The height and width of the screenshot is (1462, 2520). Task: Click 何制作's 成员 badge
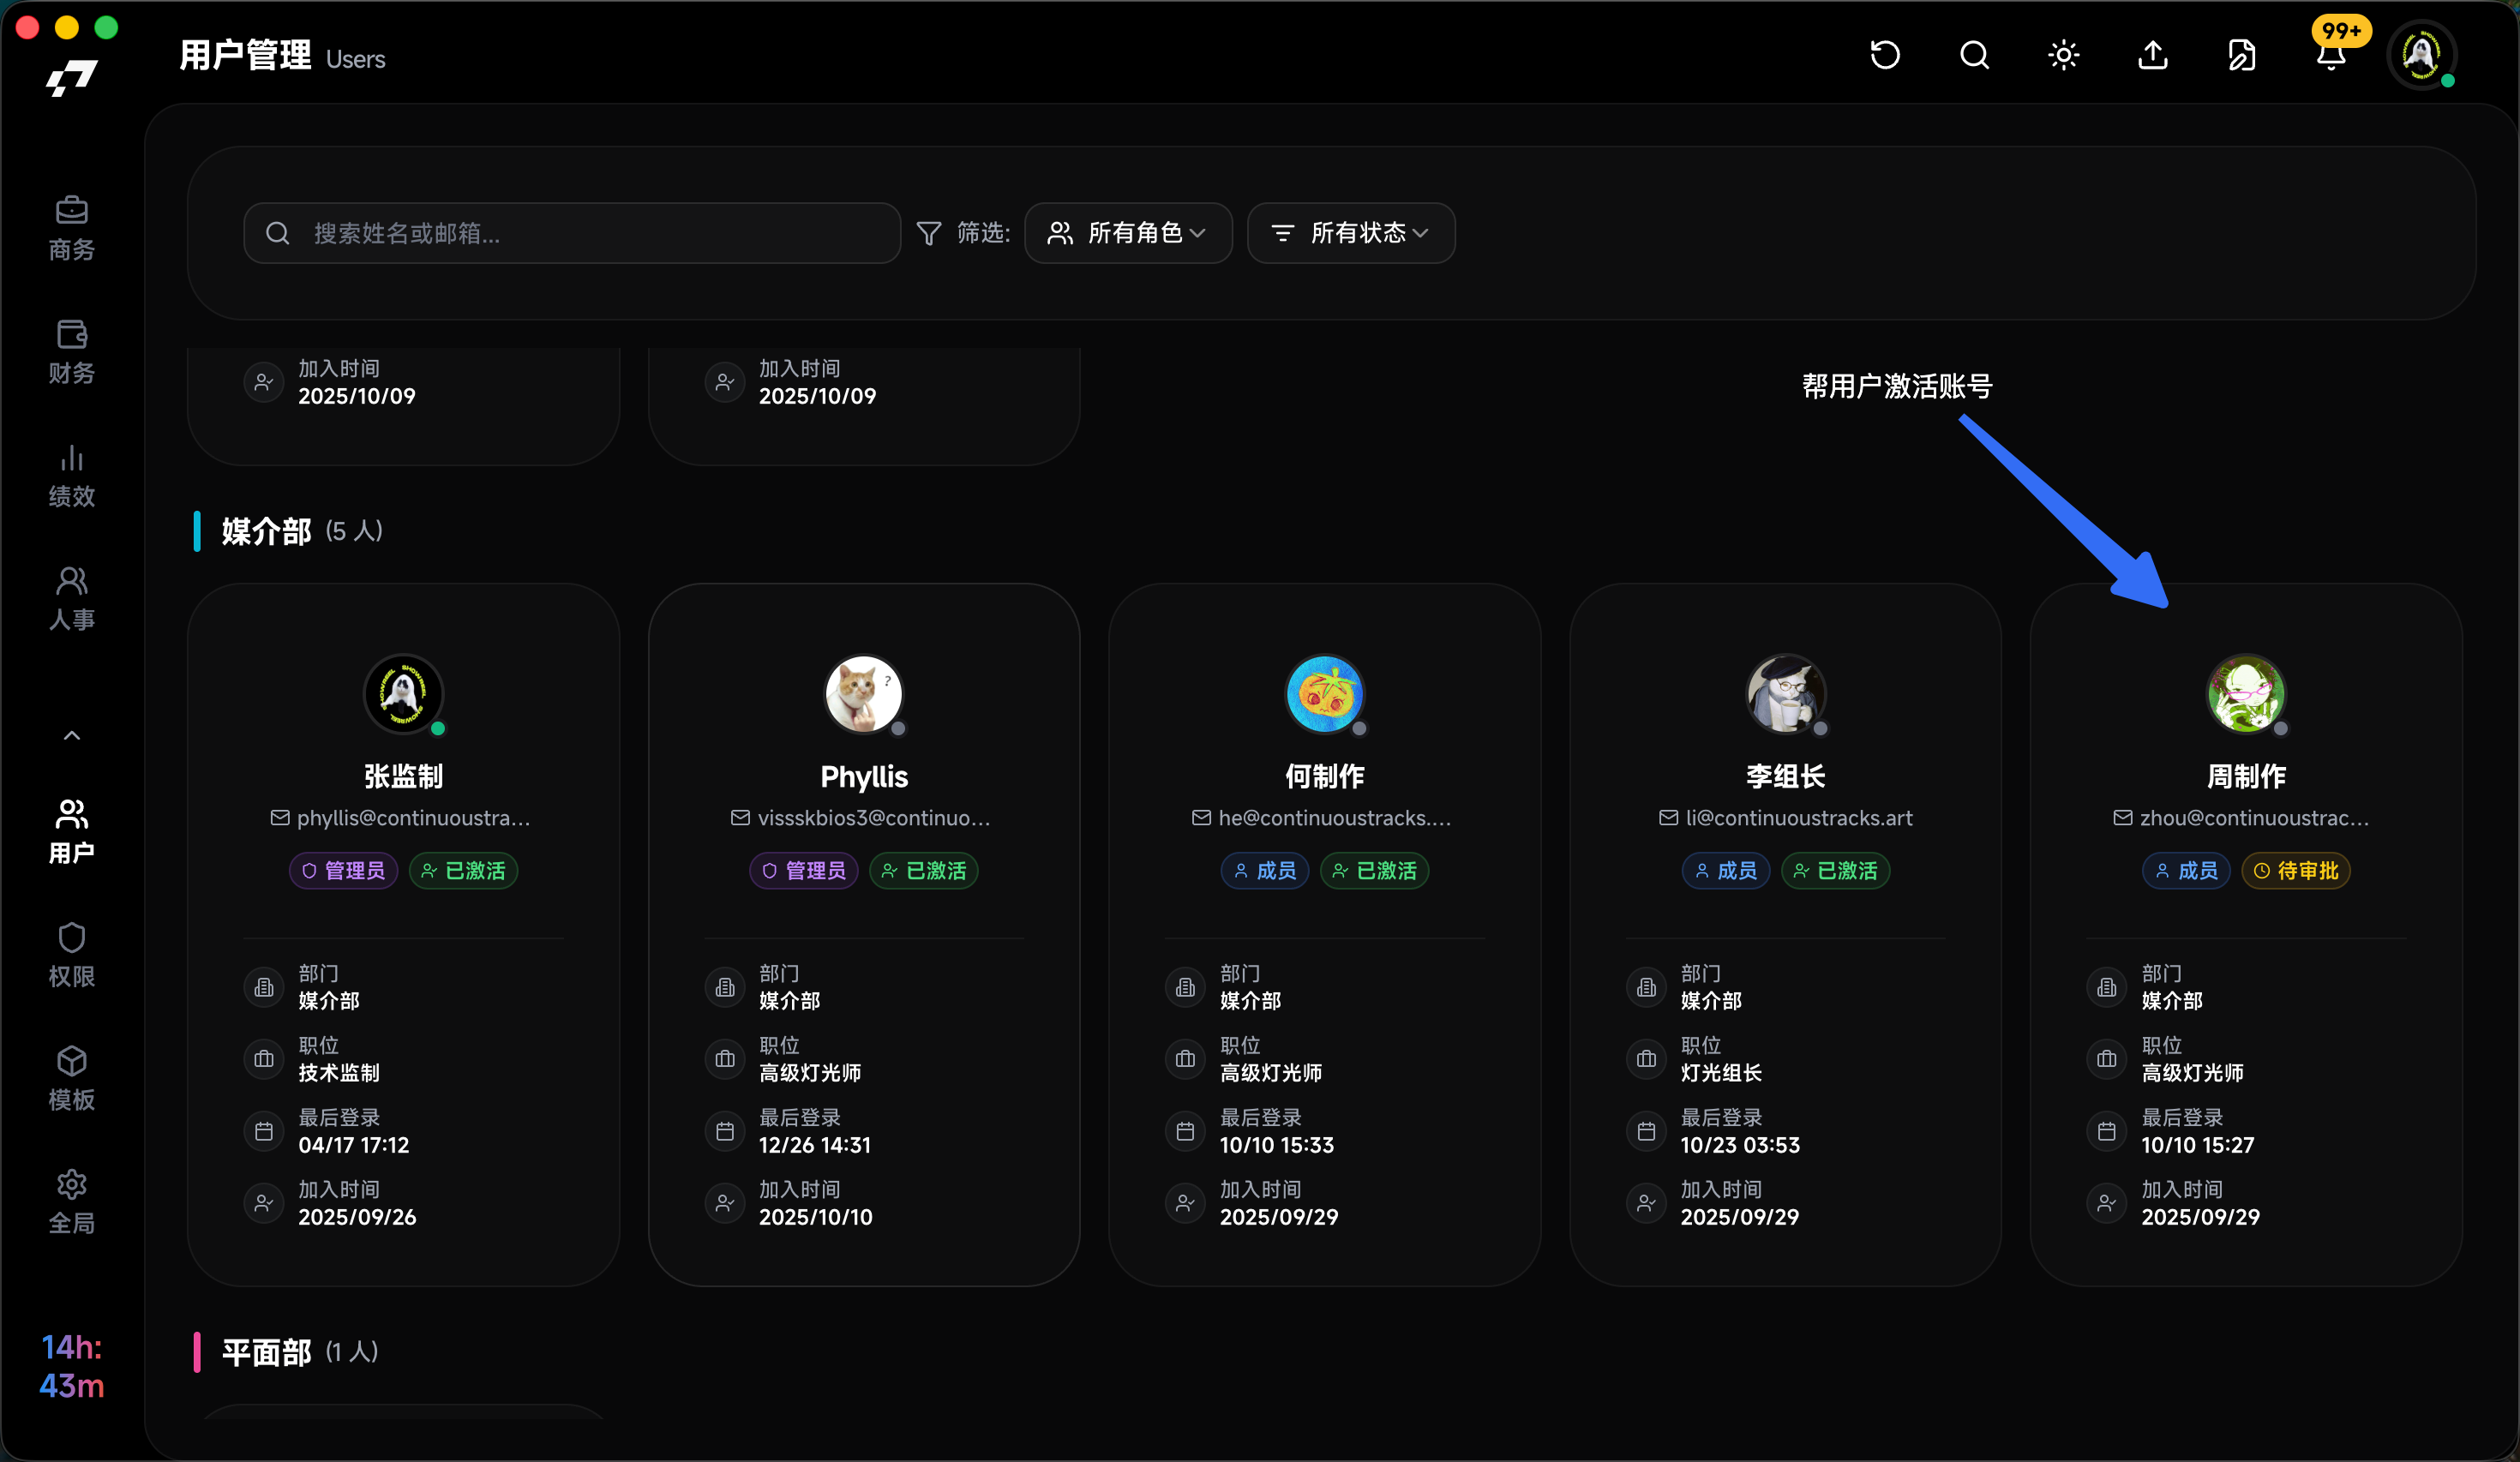click(1265, 870)
